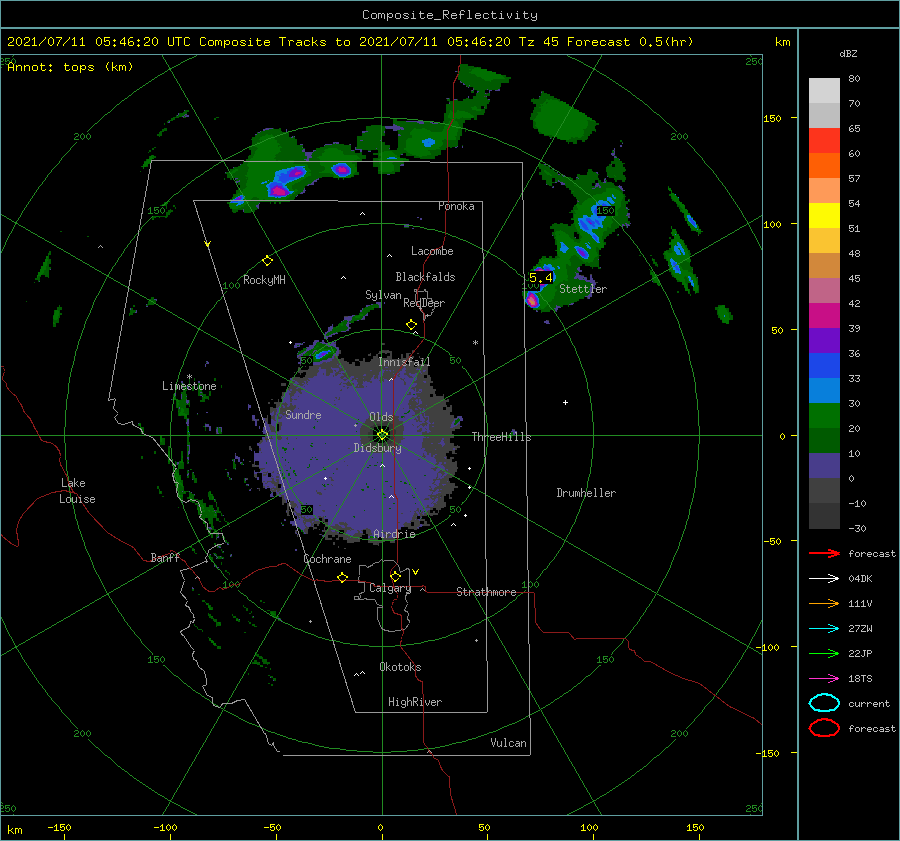Click the green 22JP arrow icon
Screen dimensions: 900x841
(824, 653)
